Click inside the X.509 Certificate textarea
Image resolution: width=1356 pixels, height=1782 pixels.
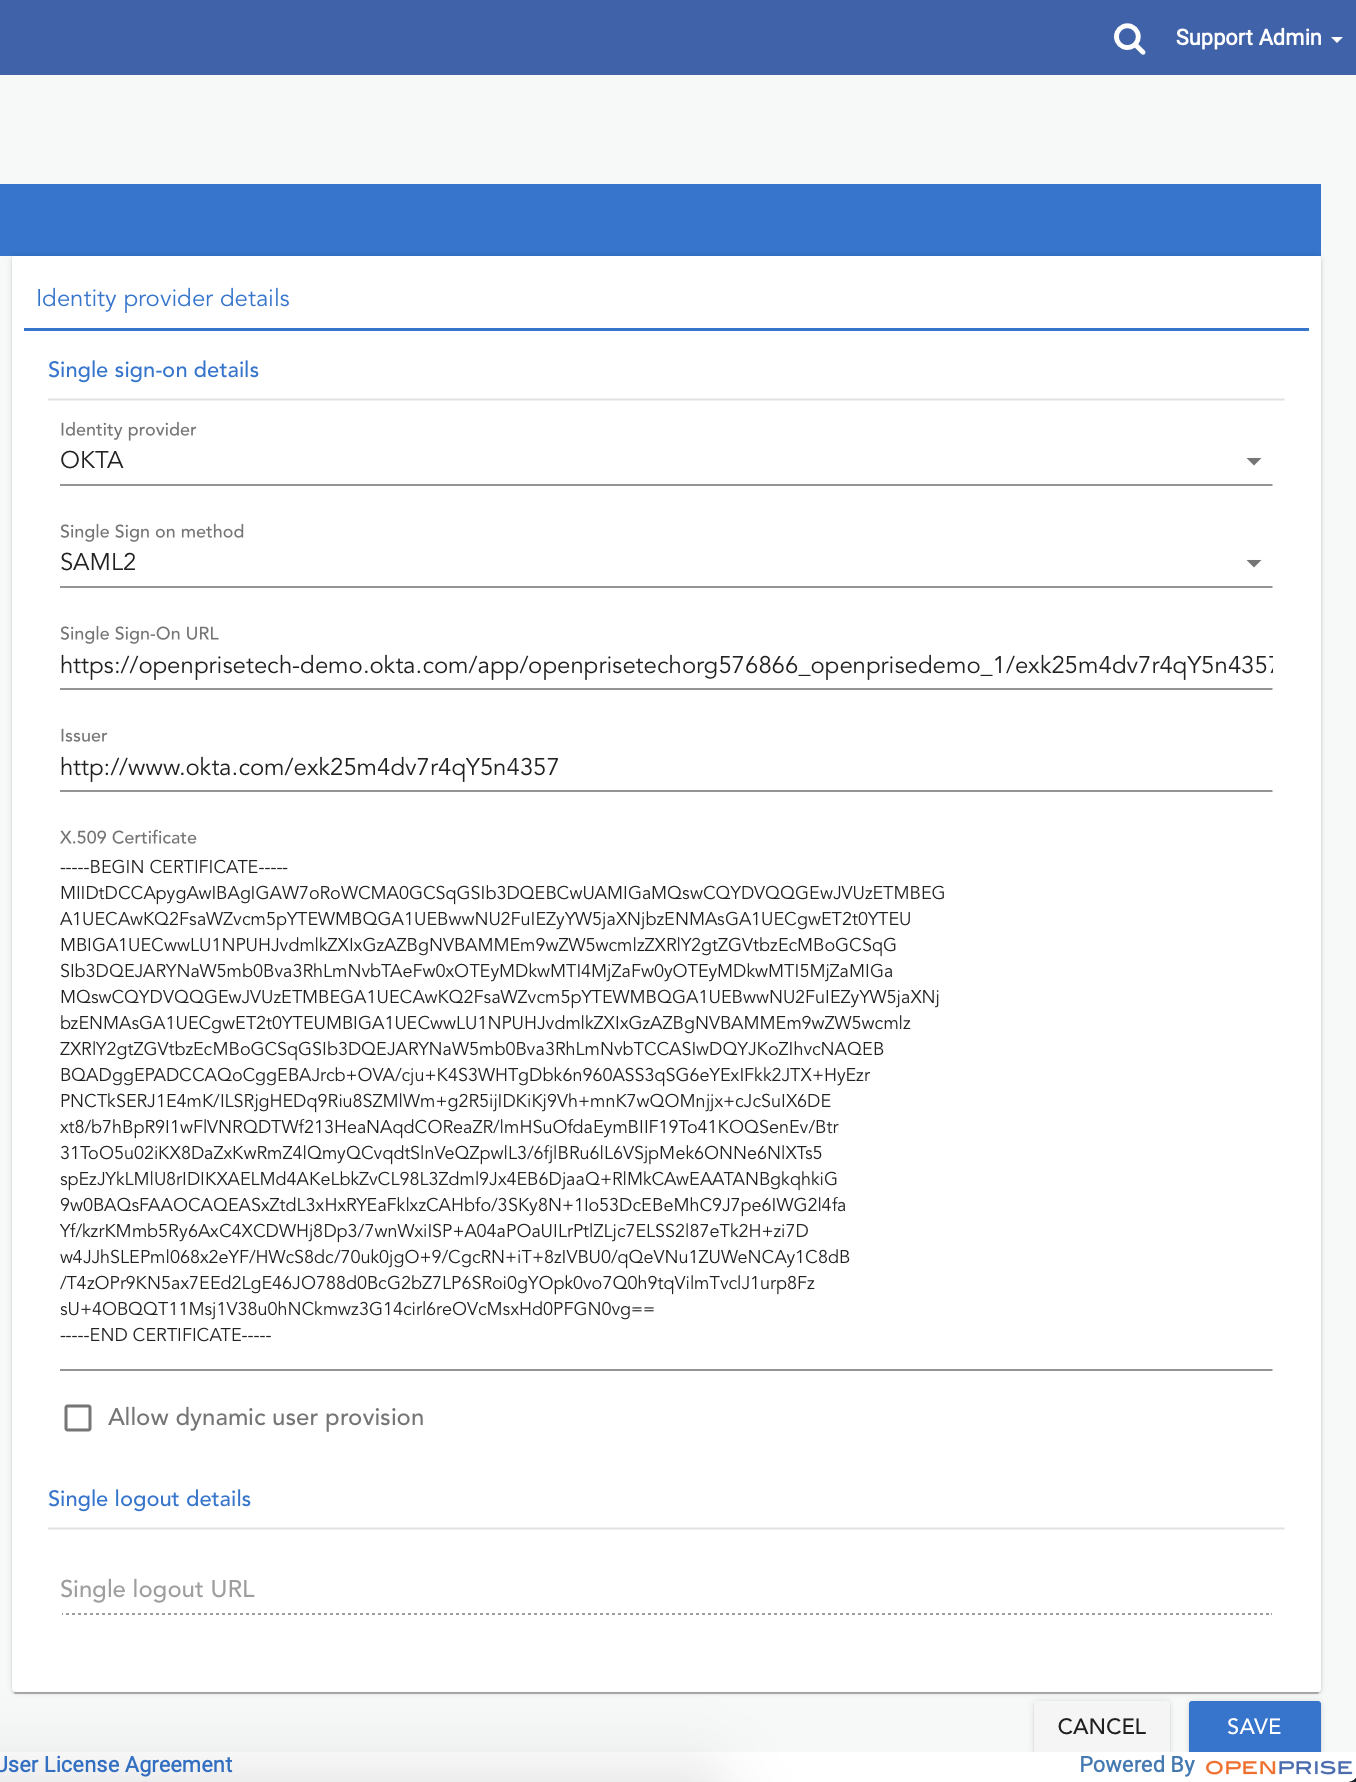coord(666,1101)
